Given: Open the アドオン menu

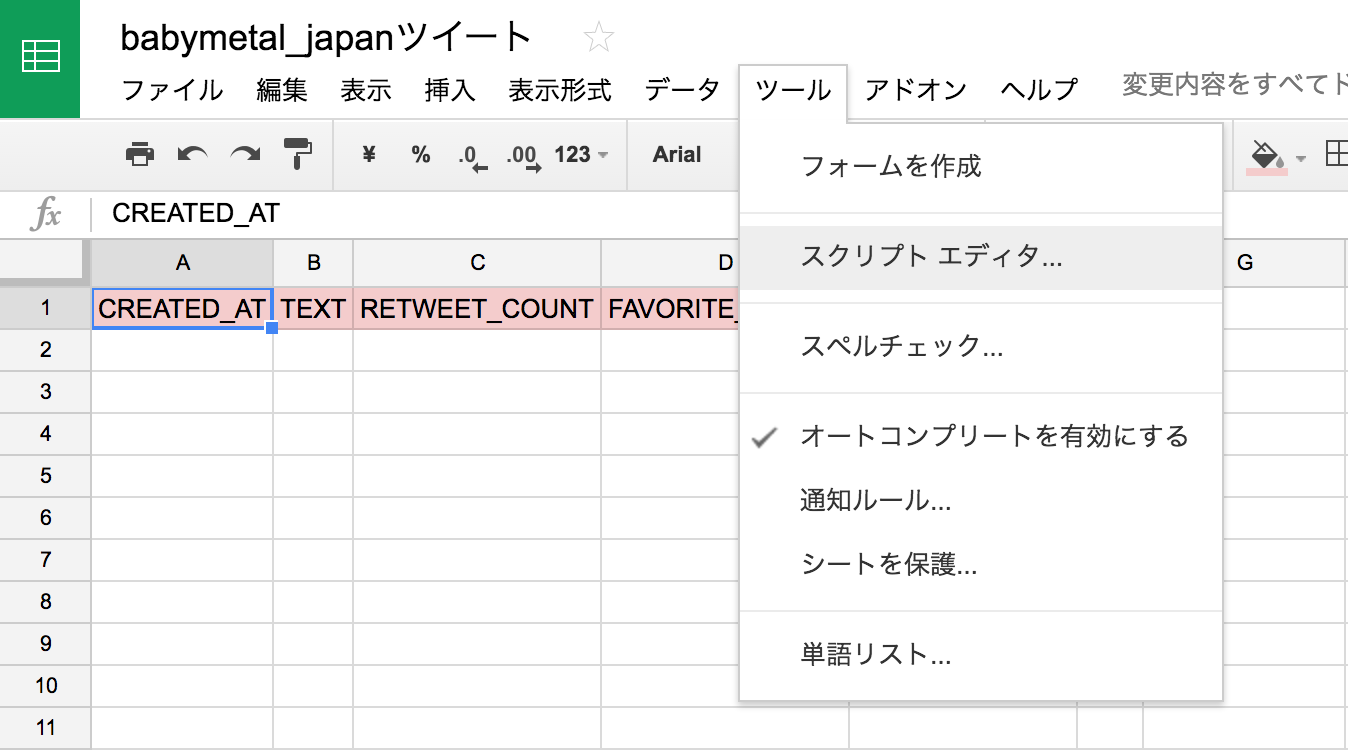Looking at the screenshot, I should [x=915, y=90].
